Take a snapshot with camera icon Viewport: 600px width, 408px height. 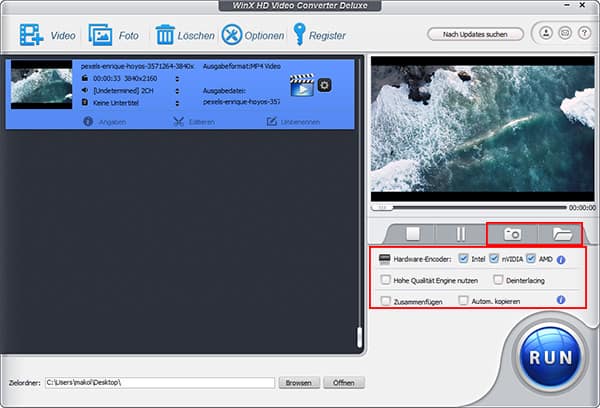(512, 233)
